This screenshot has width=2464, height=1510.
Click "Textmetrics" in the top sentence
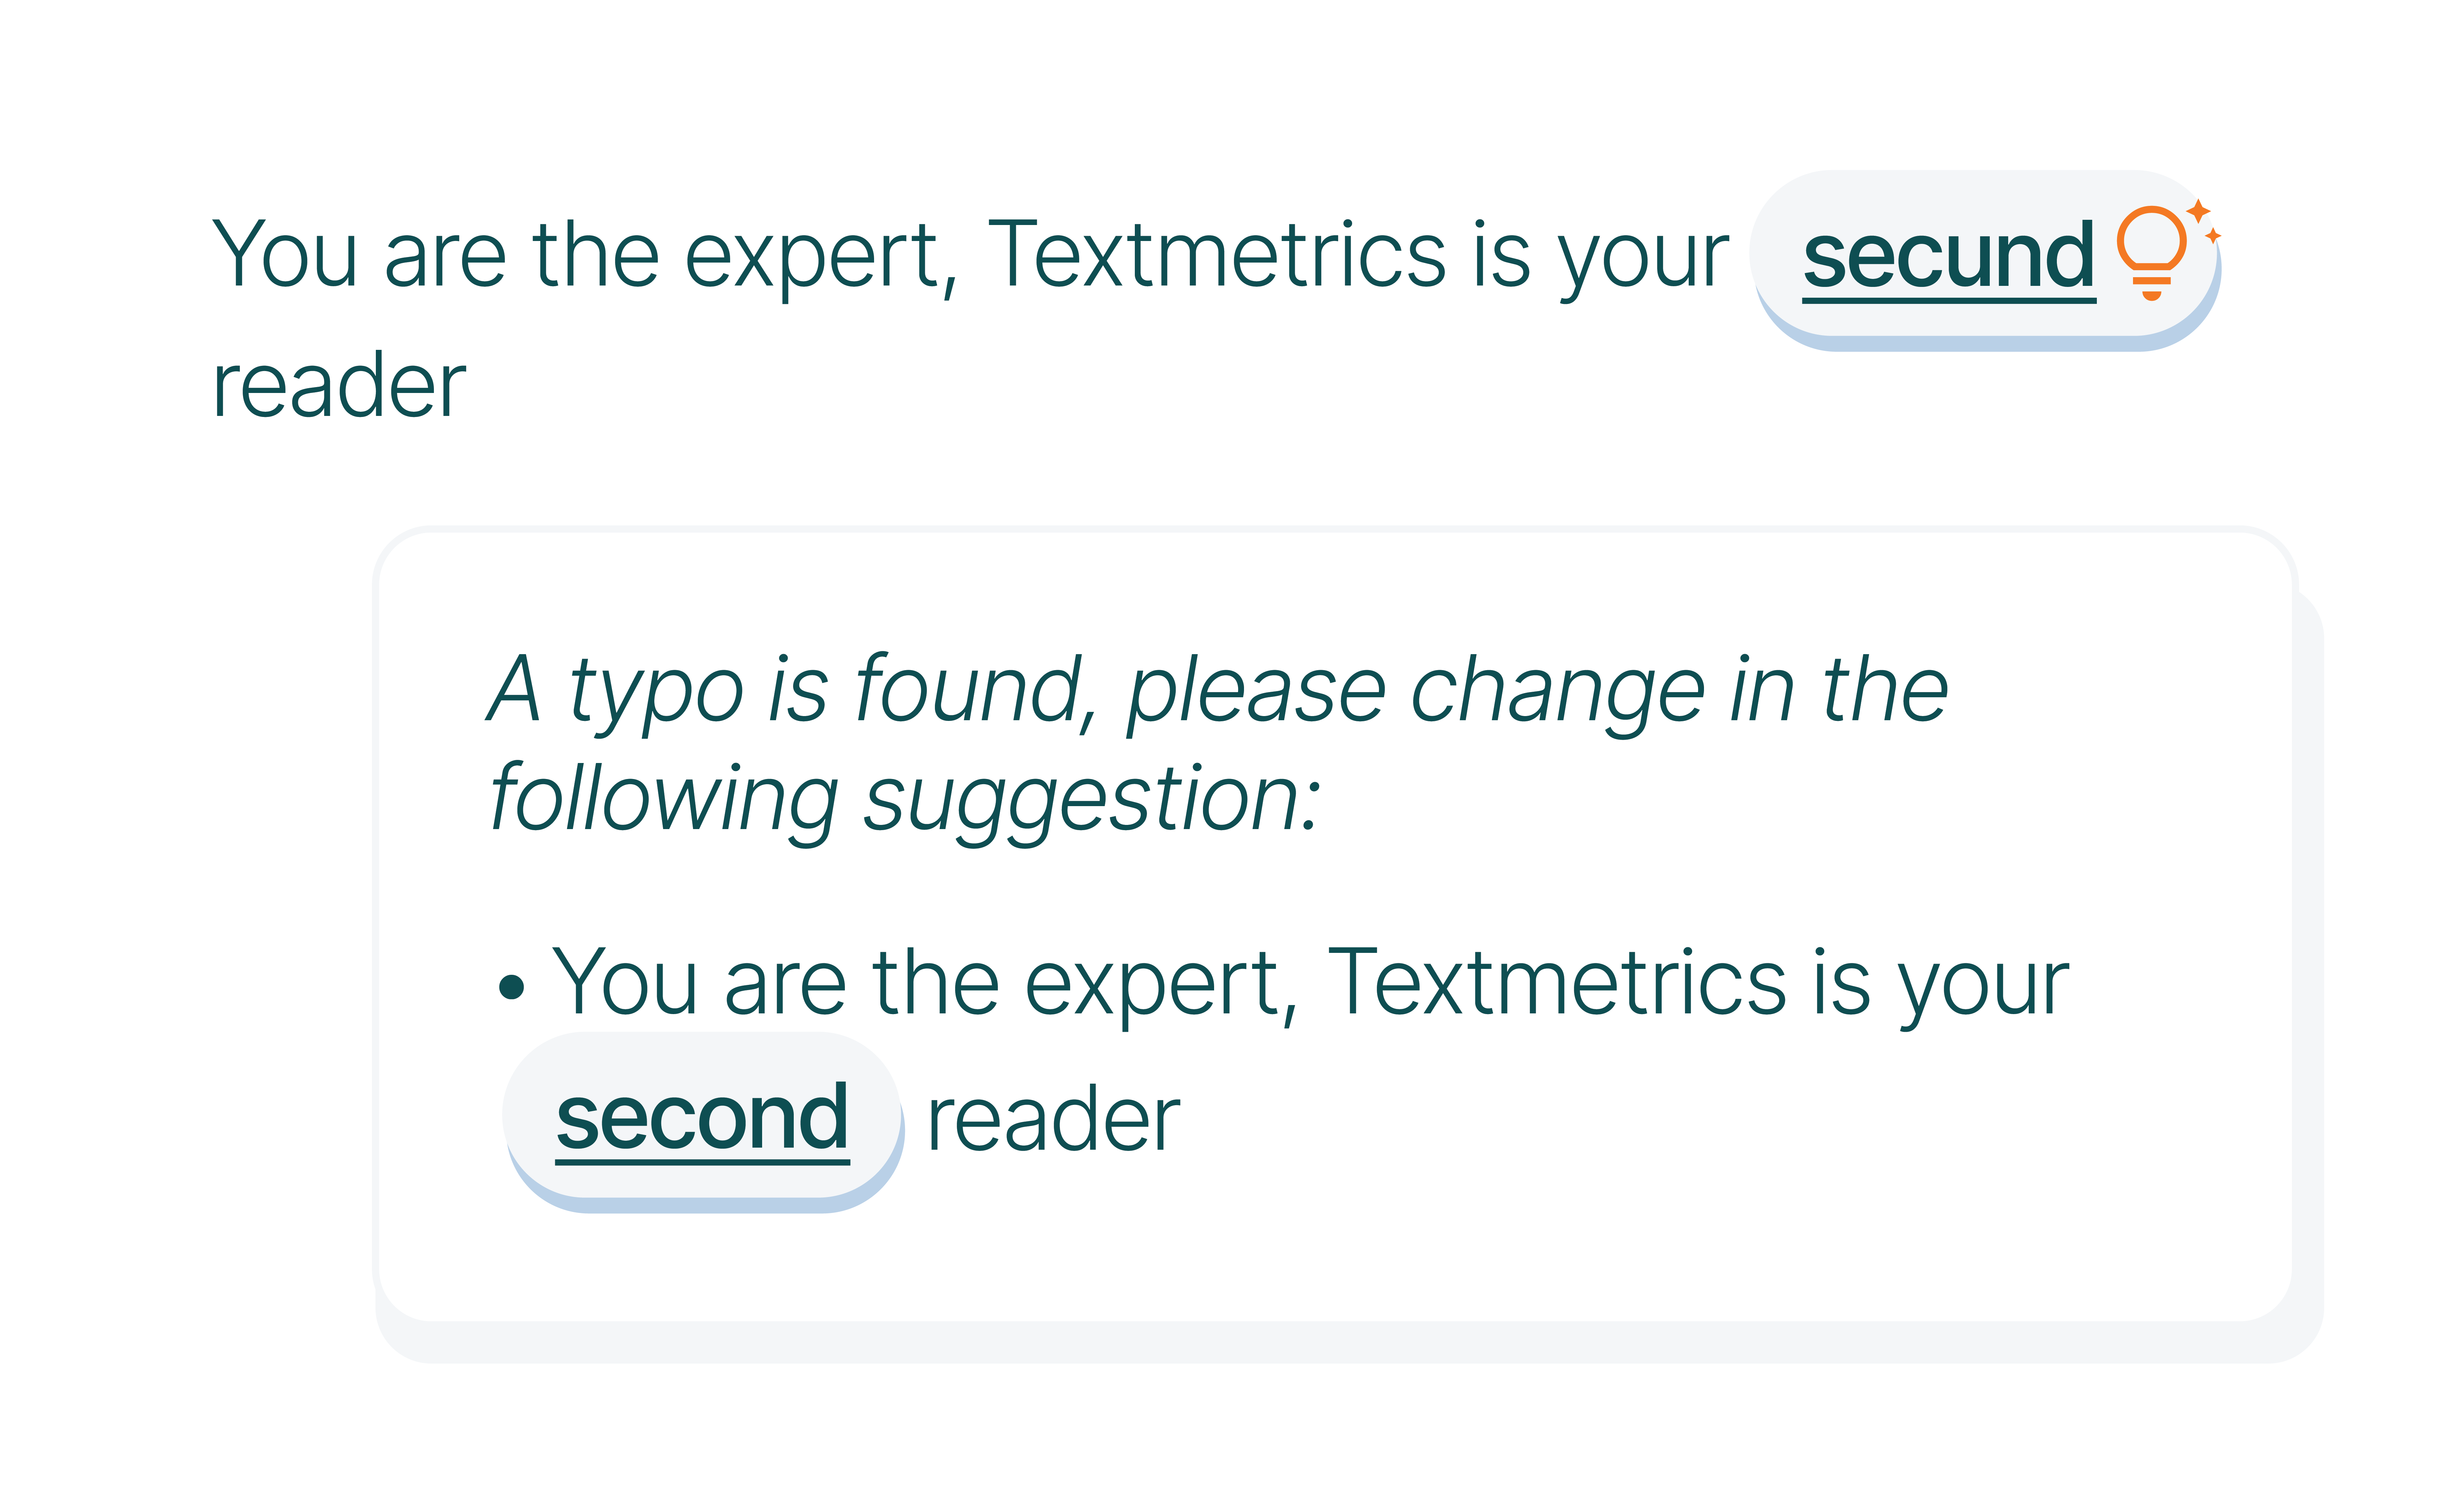coord(1216,256)
